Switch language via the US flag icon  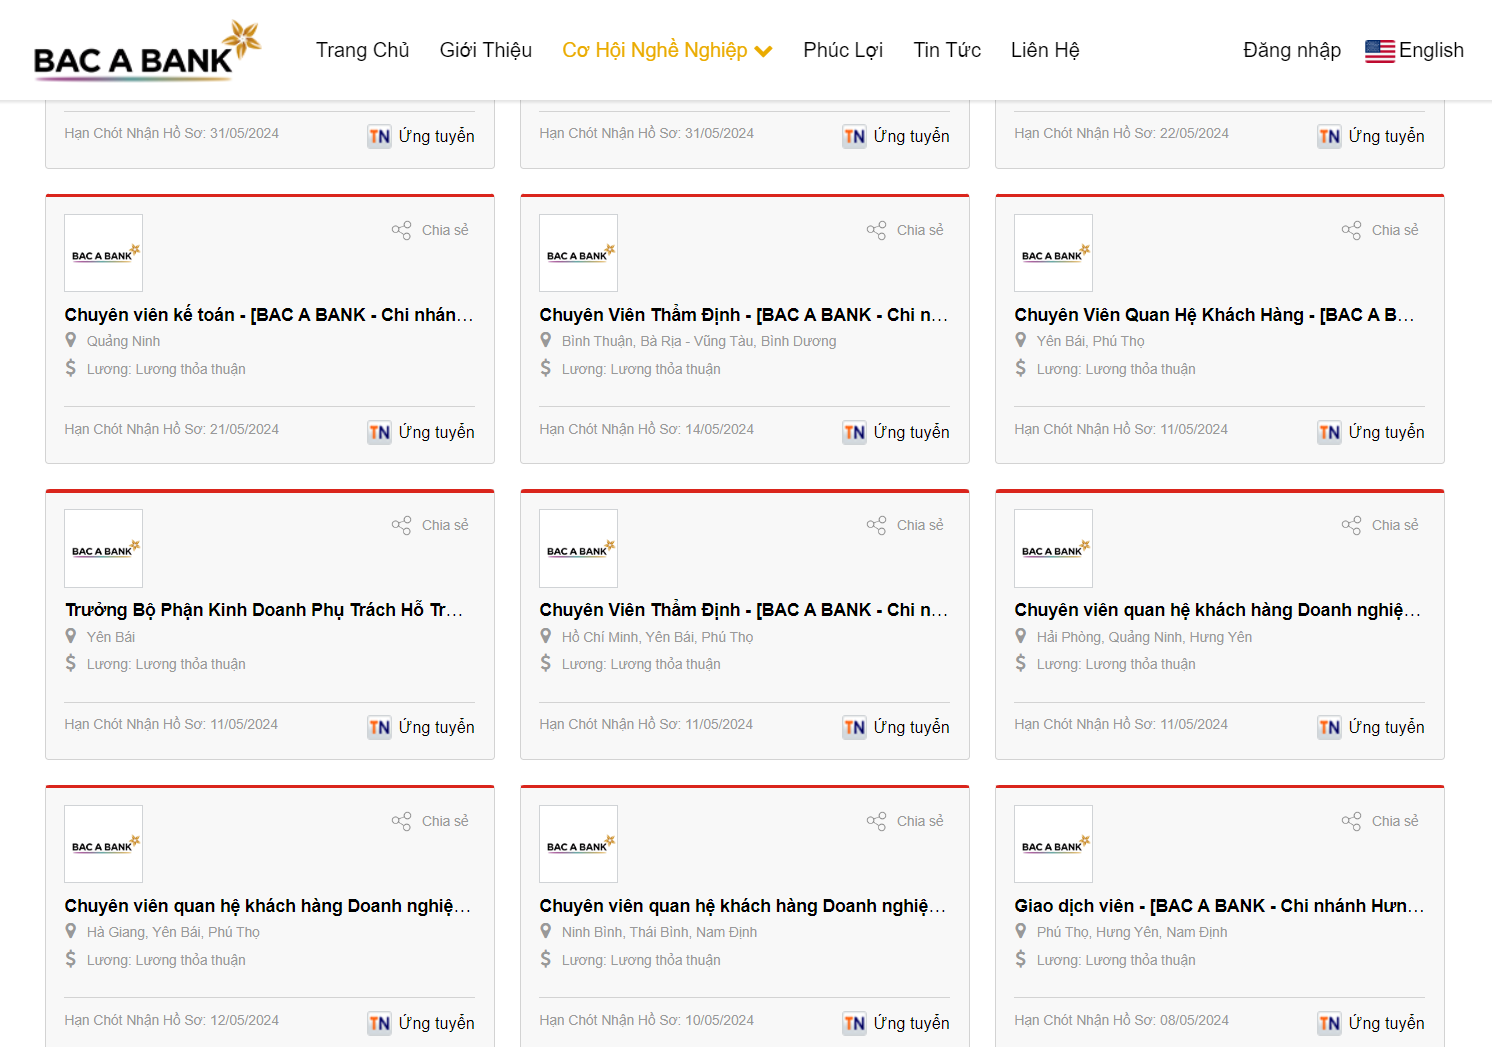[x=1380, y=51]
